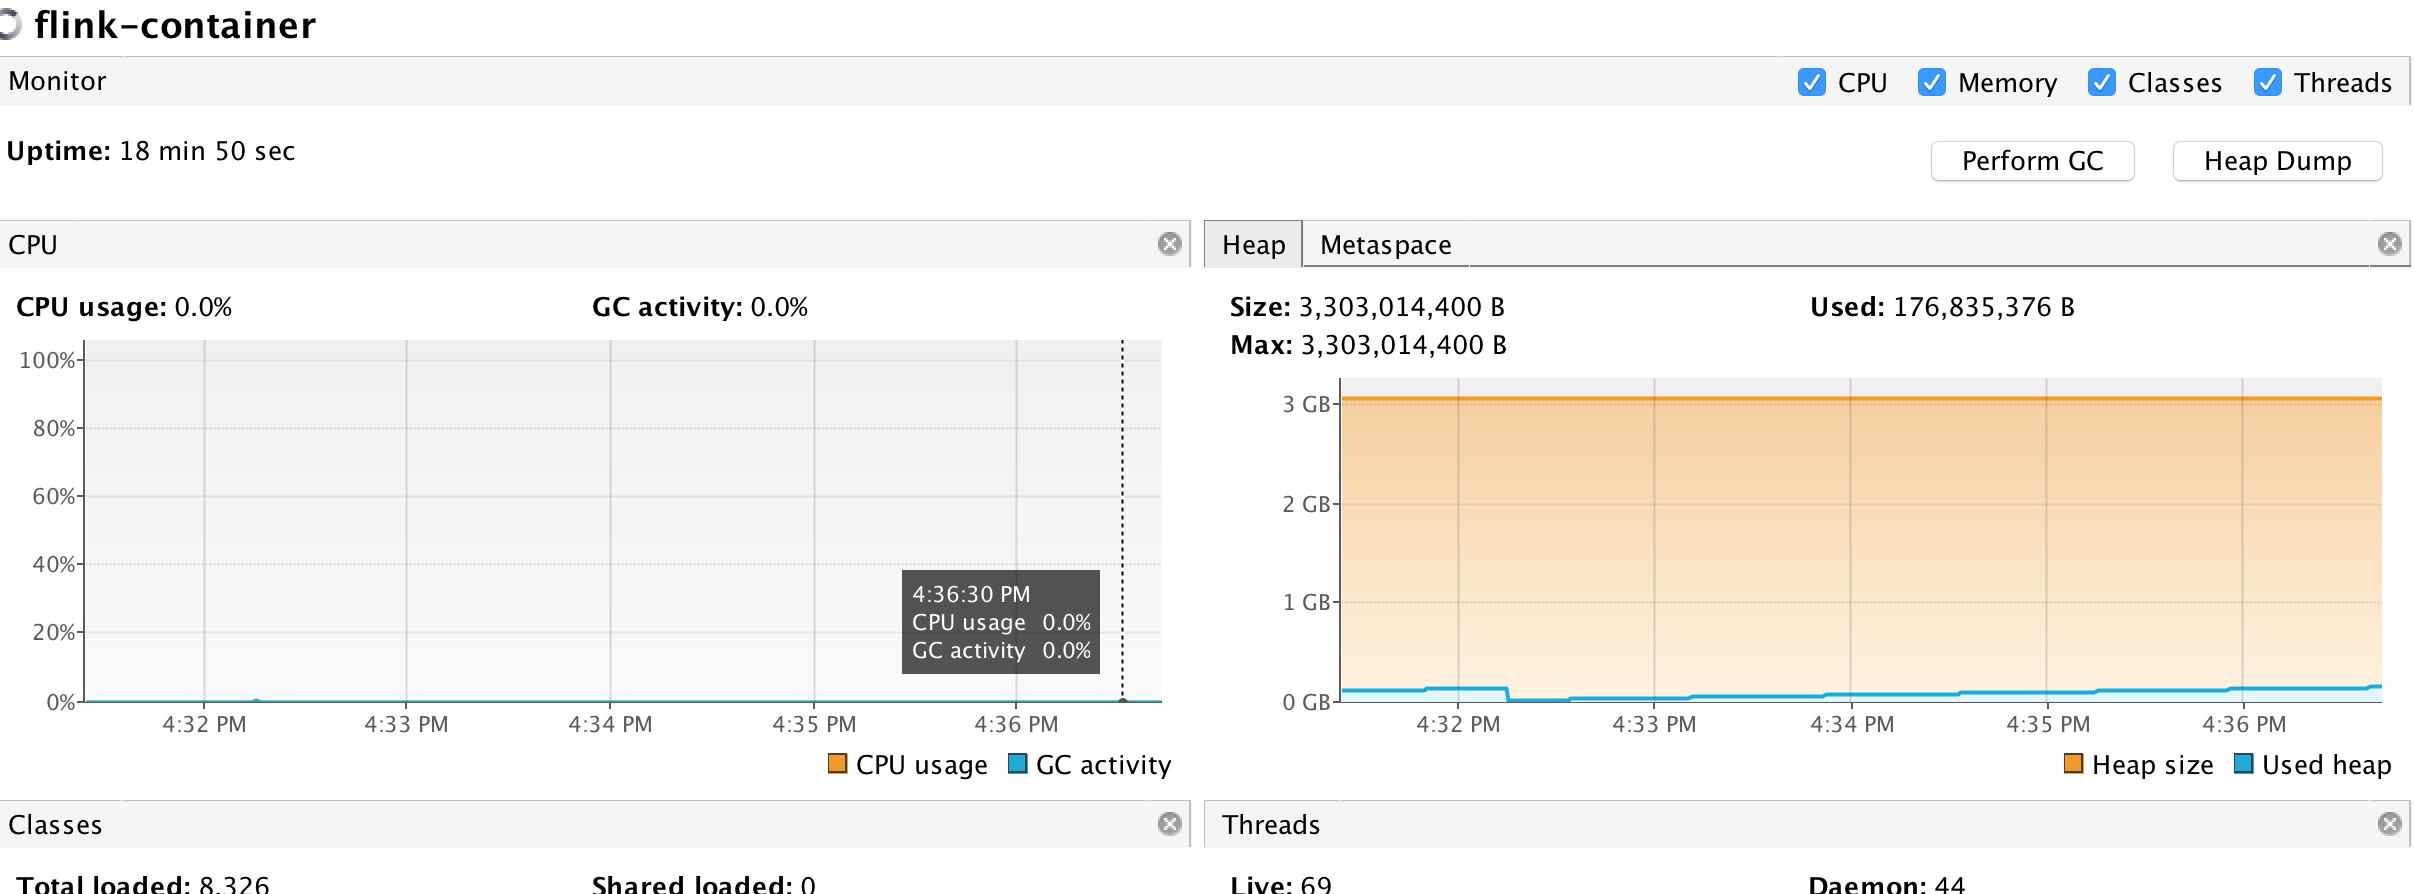Select the Heap tab
2414x894 pixels.
click(x=1253, y=245)
